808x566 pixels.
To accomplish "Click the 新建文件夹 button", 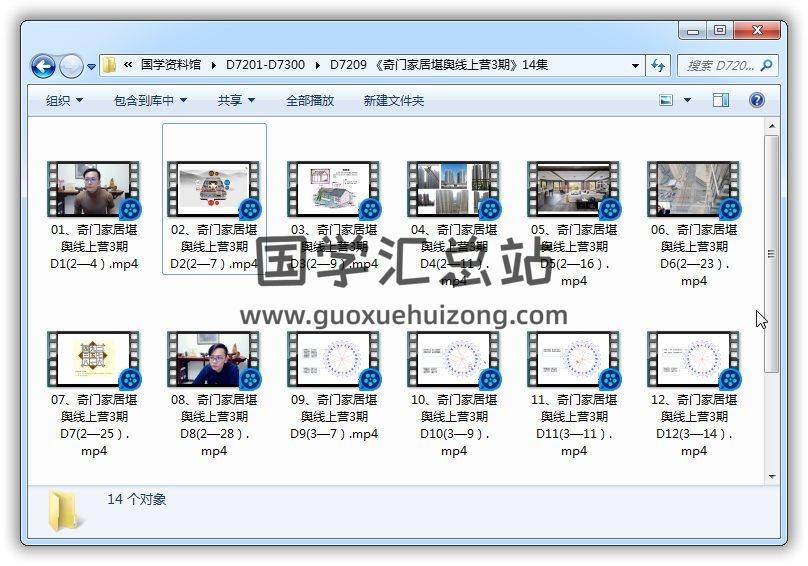I will coord(393,101).
